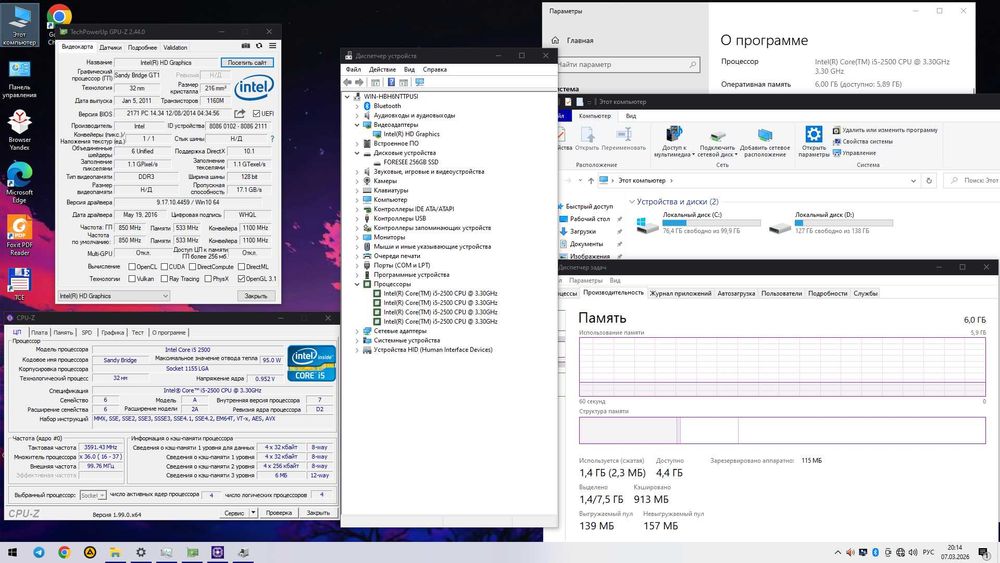Click the Проверка button in CPU-Z

pyautogui.click(x=279, y=513)
